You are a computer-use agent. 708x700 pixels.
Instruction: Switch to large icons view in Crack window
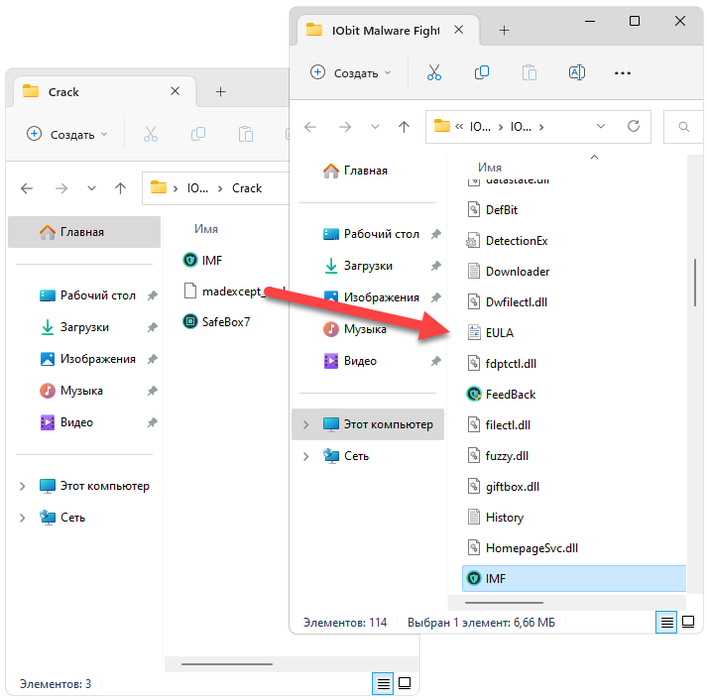click(x=405, y=683)
